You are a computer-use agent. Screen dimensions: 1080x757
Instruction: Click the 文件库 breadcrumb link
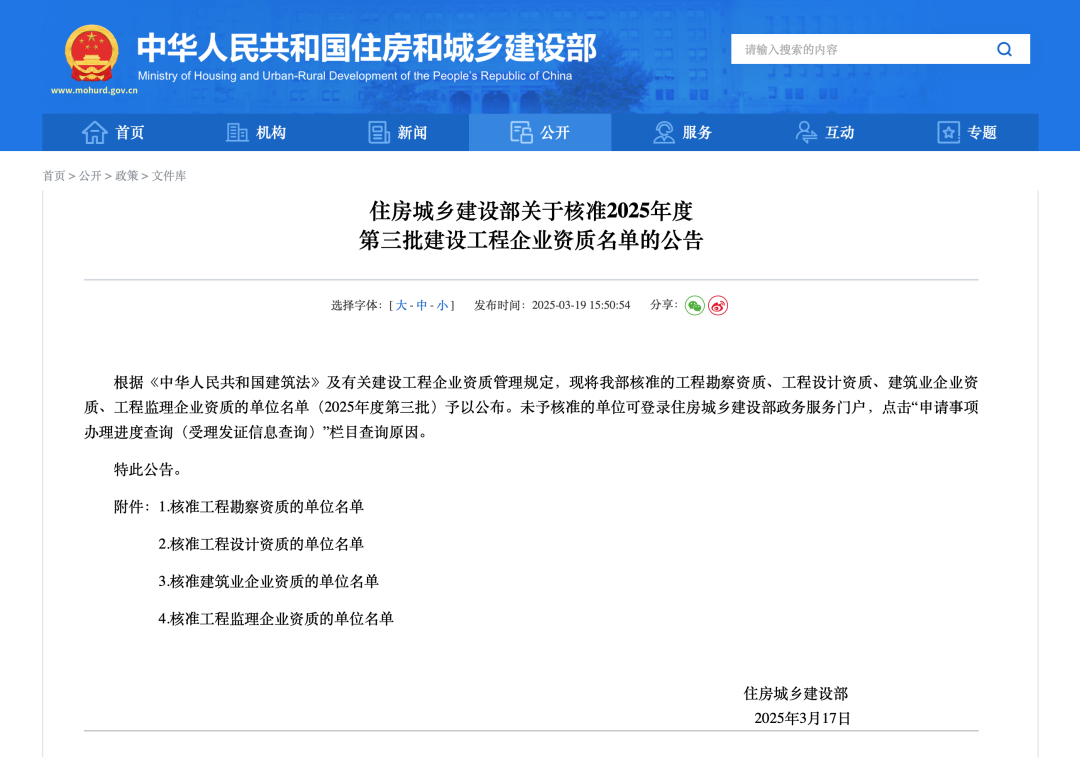pos(169,176)
